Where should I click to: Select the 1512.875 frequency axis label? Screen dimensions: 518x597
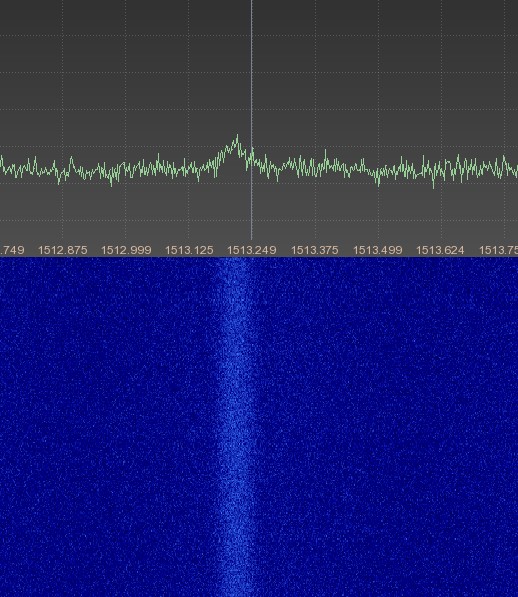point(63,250)
